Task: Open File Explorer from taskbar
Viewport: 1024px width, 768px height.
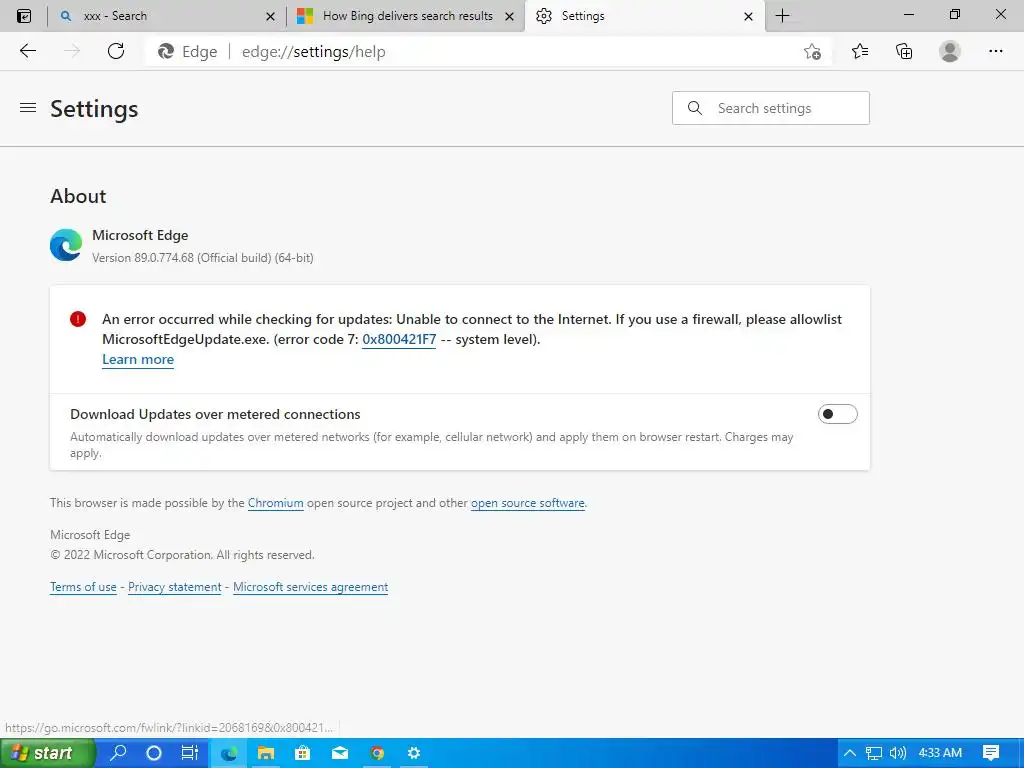Action: coord(265,753)
